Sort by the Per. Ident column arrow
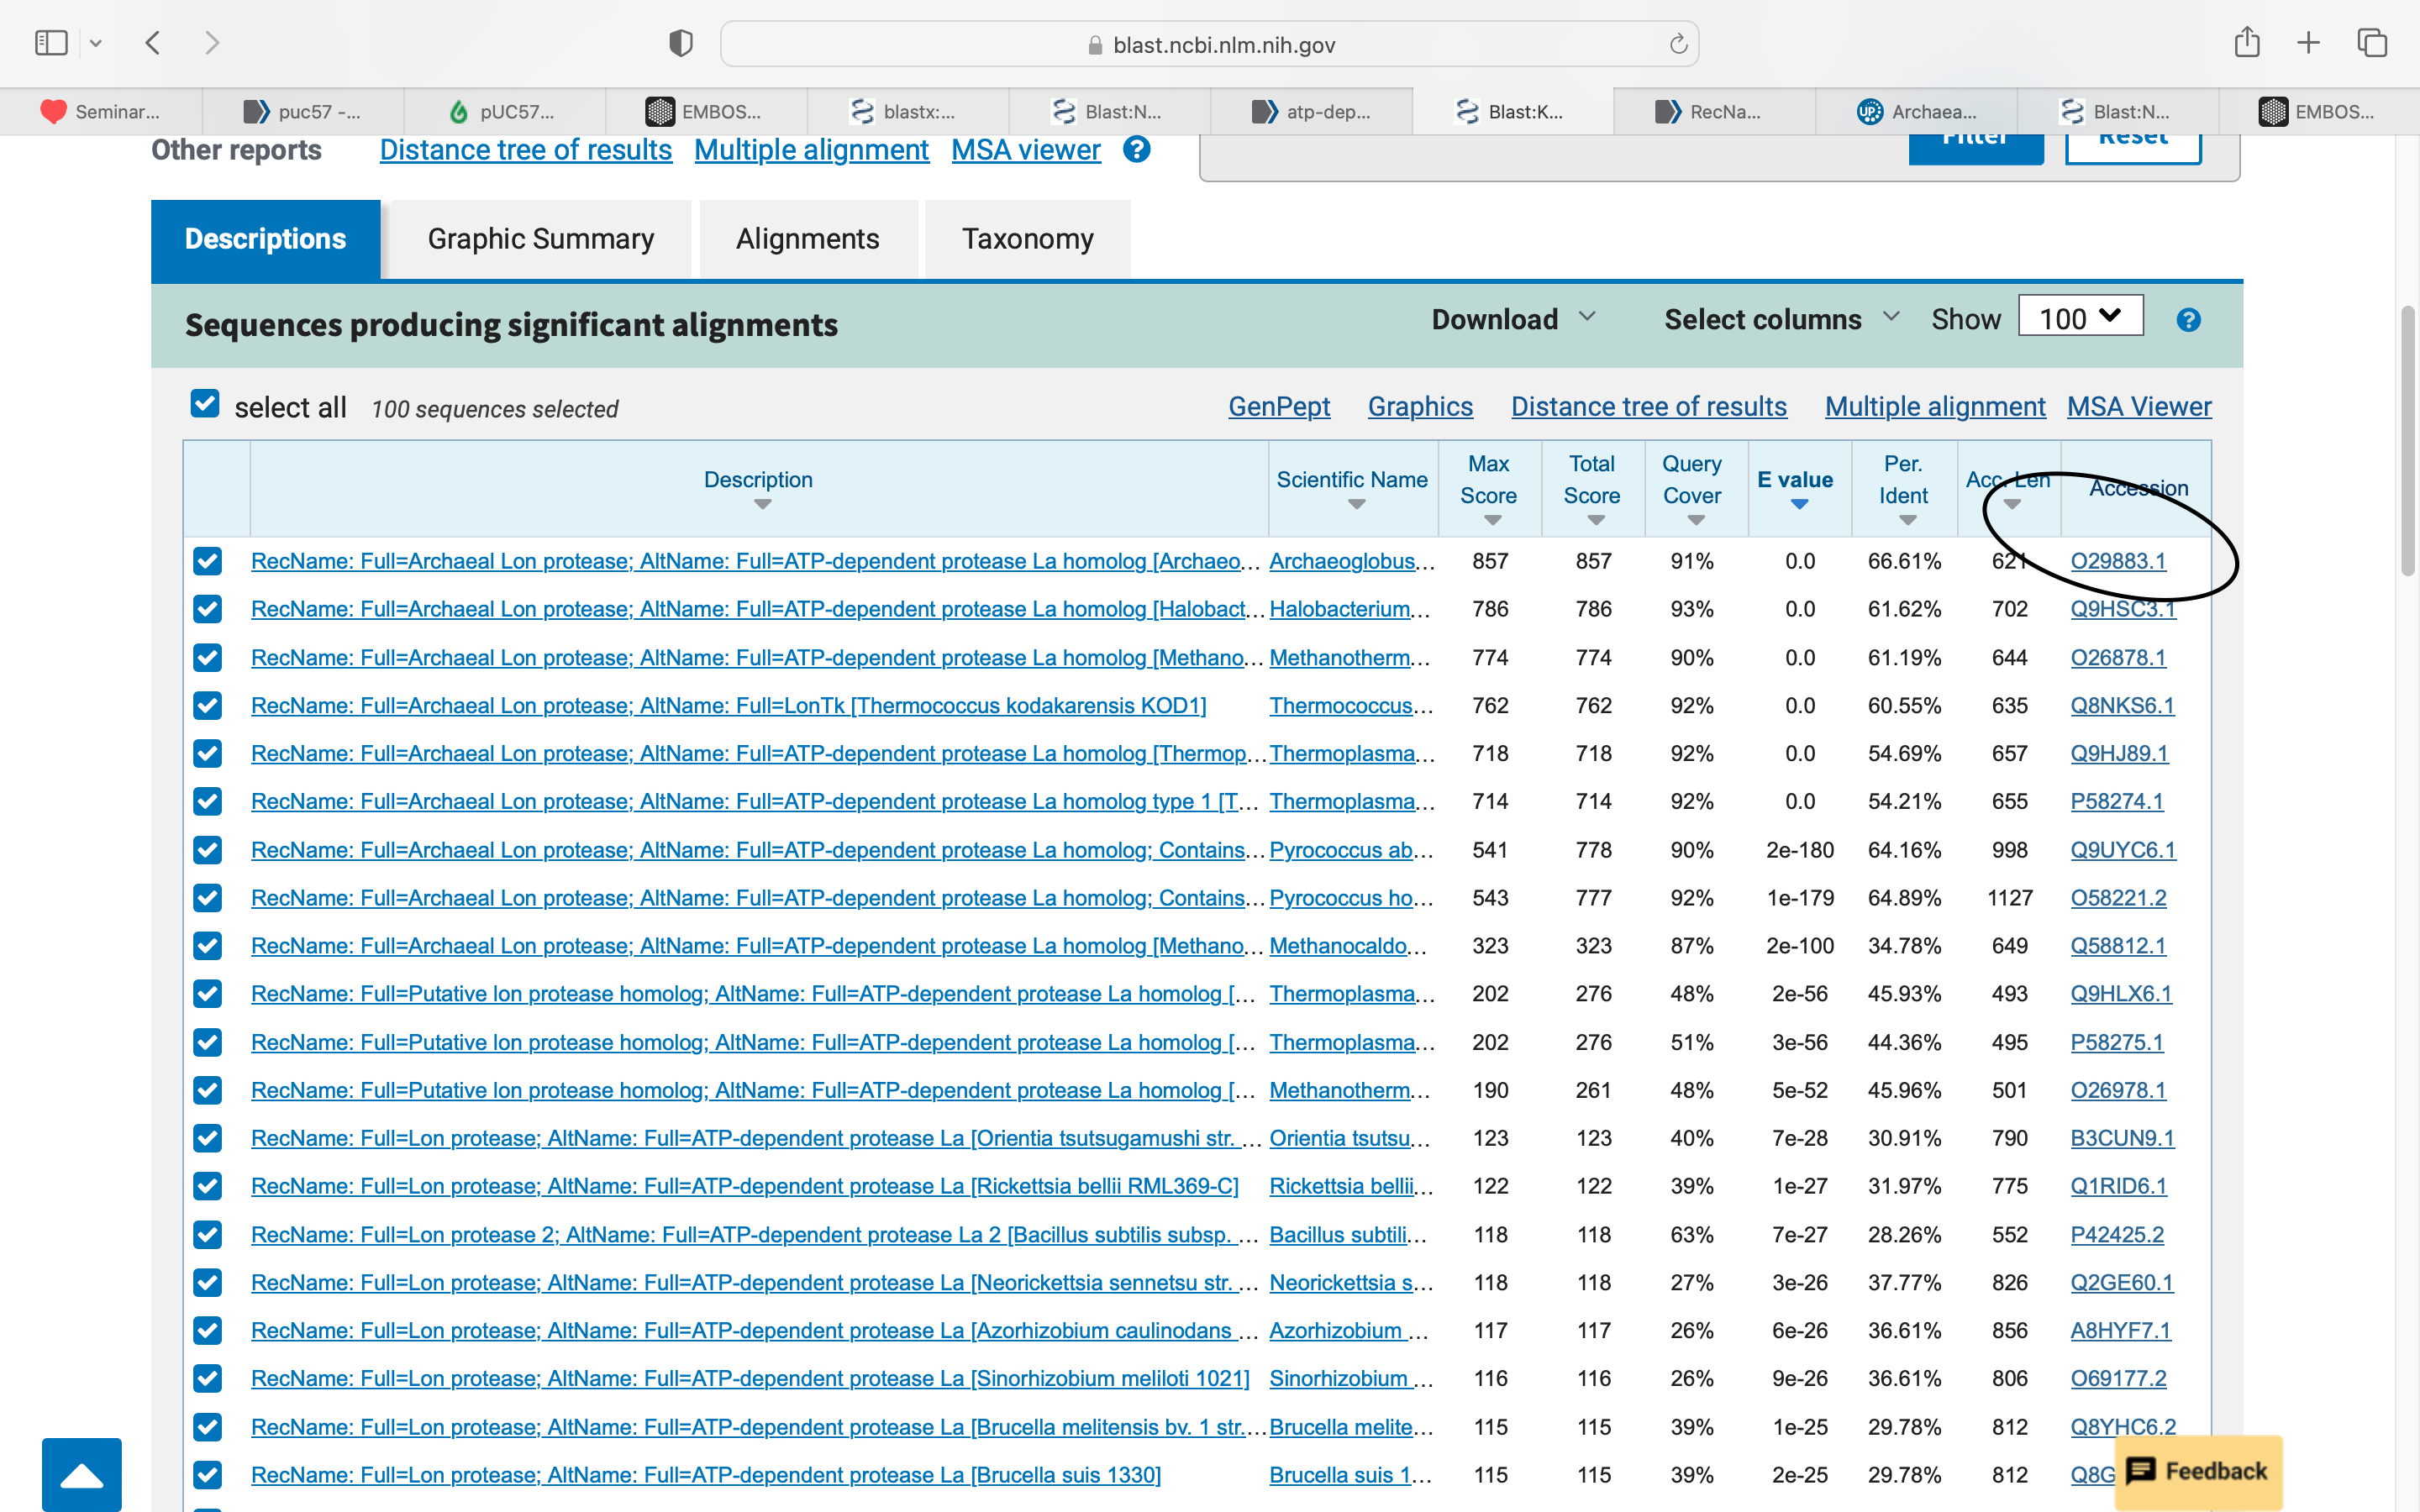 coord(1907,521)
